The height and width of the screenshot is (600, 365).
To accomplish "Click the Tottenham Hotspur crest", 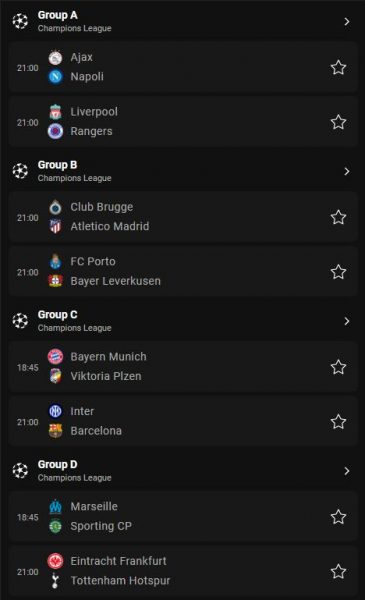I will [x=55, y=580].
